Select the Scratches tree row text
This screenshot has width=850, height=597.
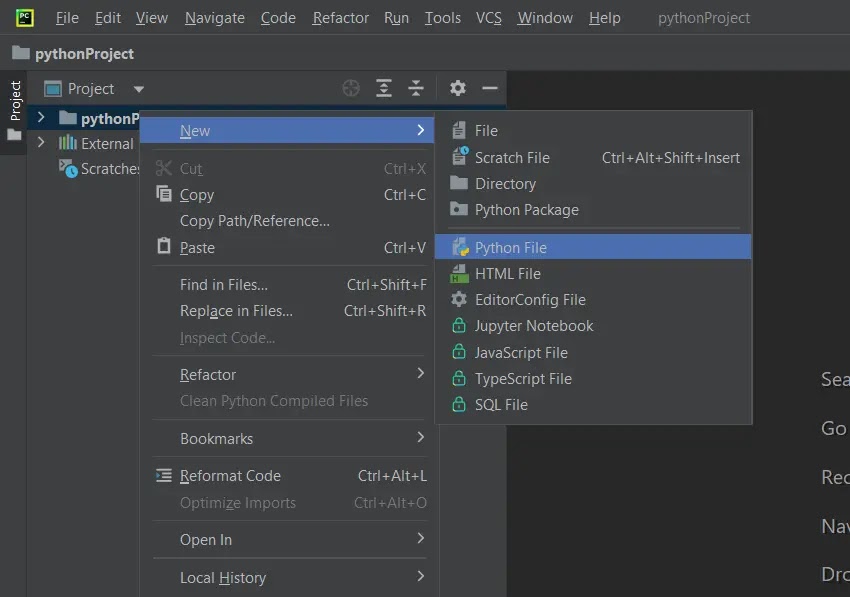110,169
